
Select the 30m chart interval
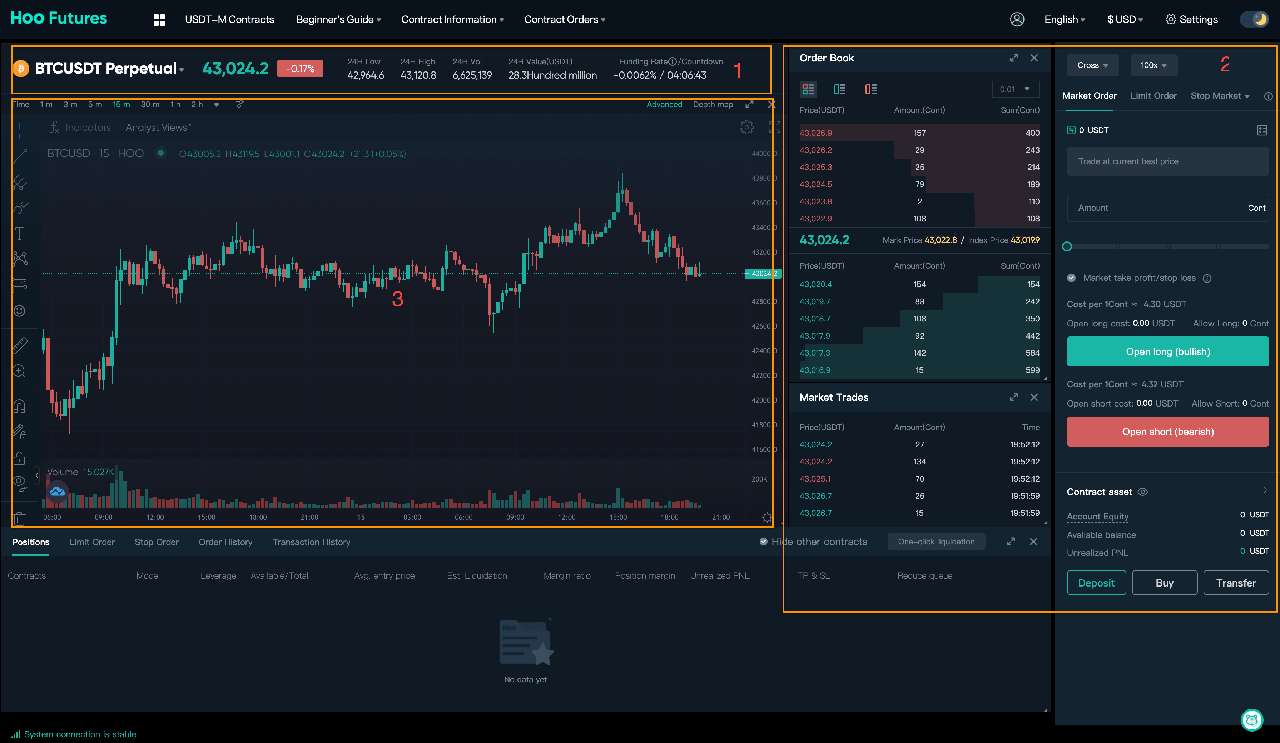tap(150, 104)
